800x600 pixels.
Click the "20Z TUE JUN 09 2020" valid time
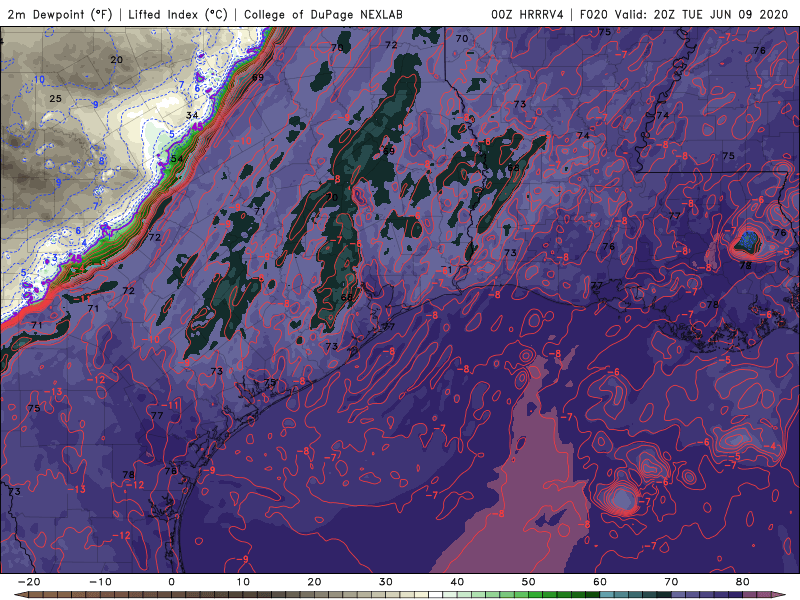pyautogui.click(x=720, y=14)
